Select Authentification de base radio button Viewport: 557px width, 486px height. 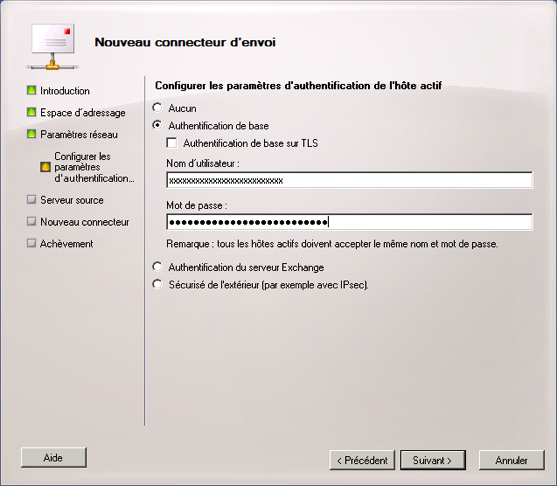[157, 125]
